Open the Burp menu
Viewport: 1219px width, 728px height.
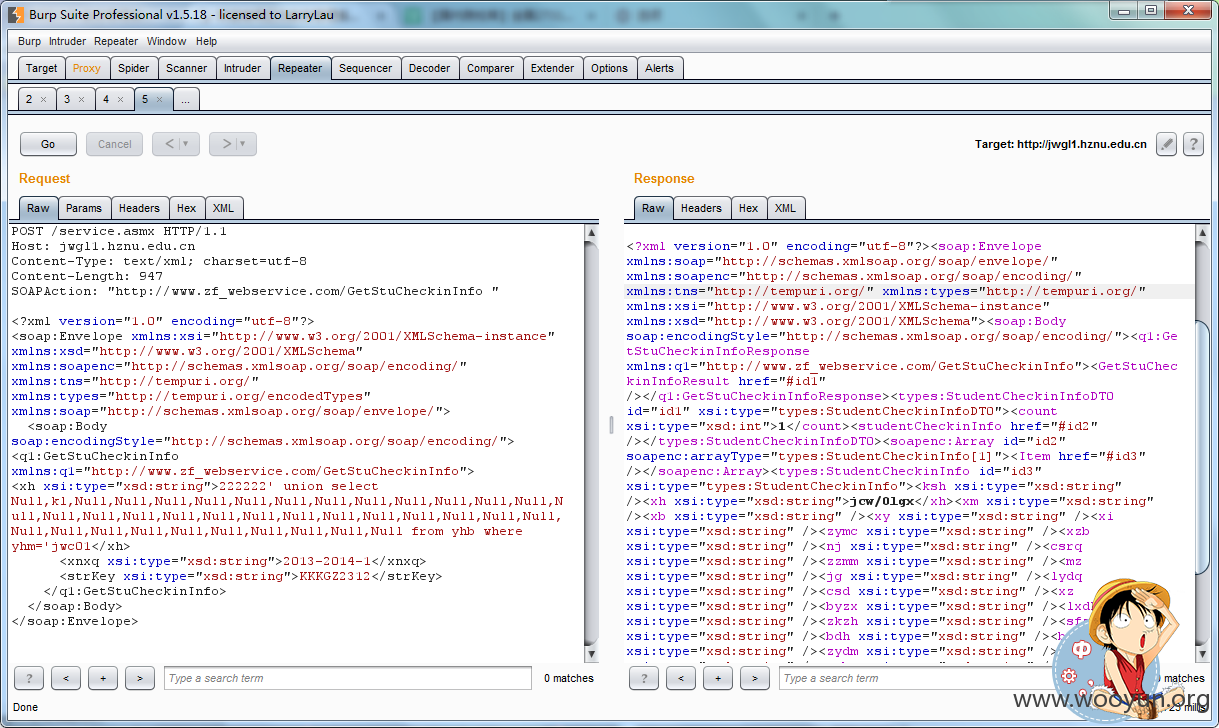(29, 41)
